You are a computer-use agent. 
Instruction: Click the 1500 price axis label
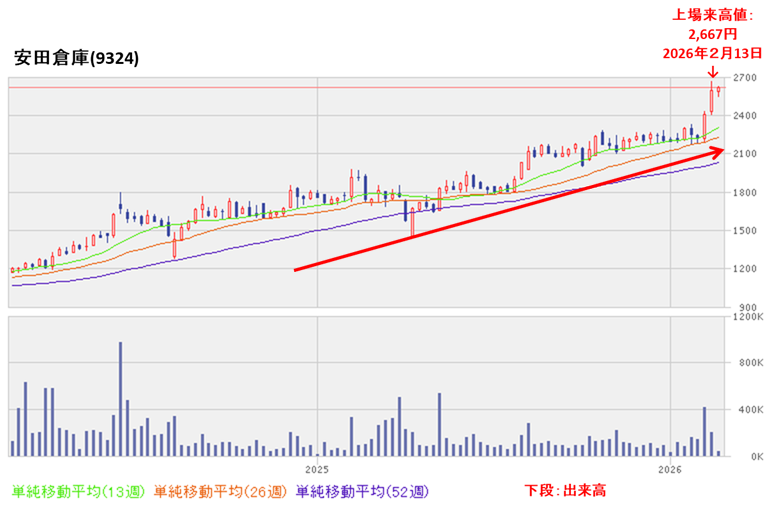tap(744, 231)
